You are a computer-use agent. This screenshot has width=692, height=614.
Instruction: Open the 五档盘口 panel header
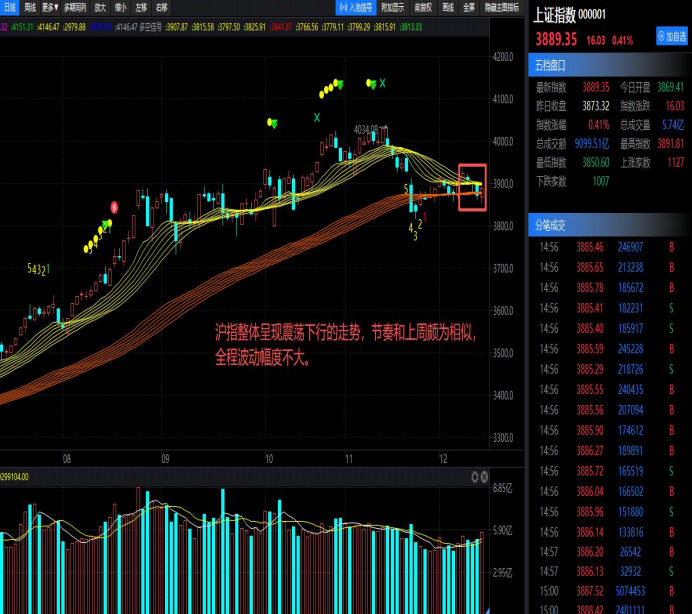point(610,65)
